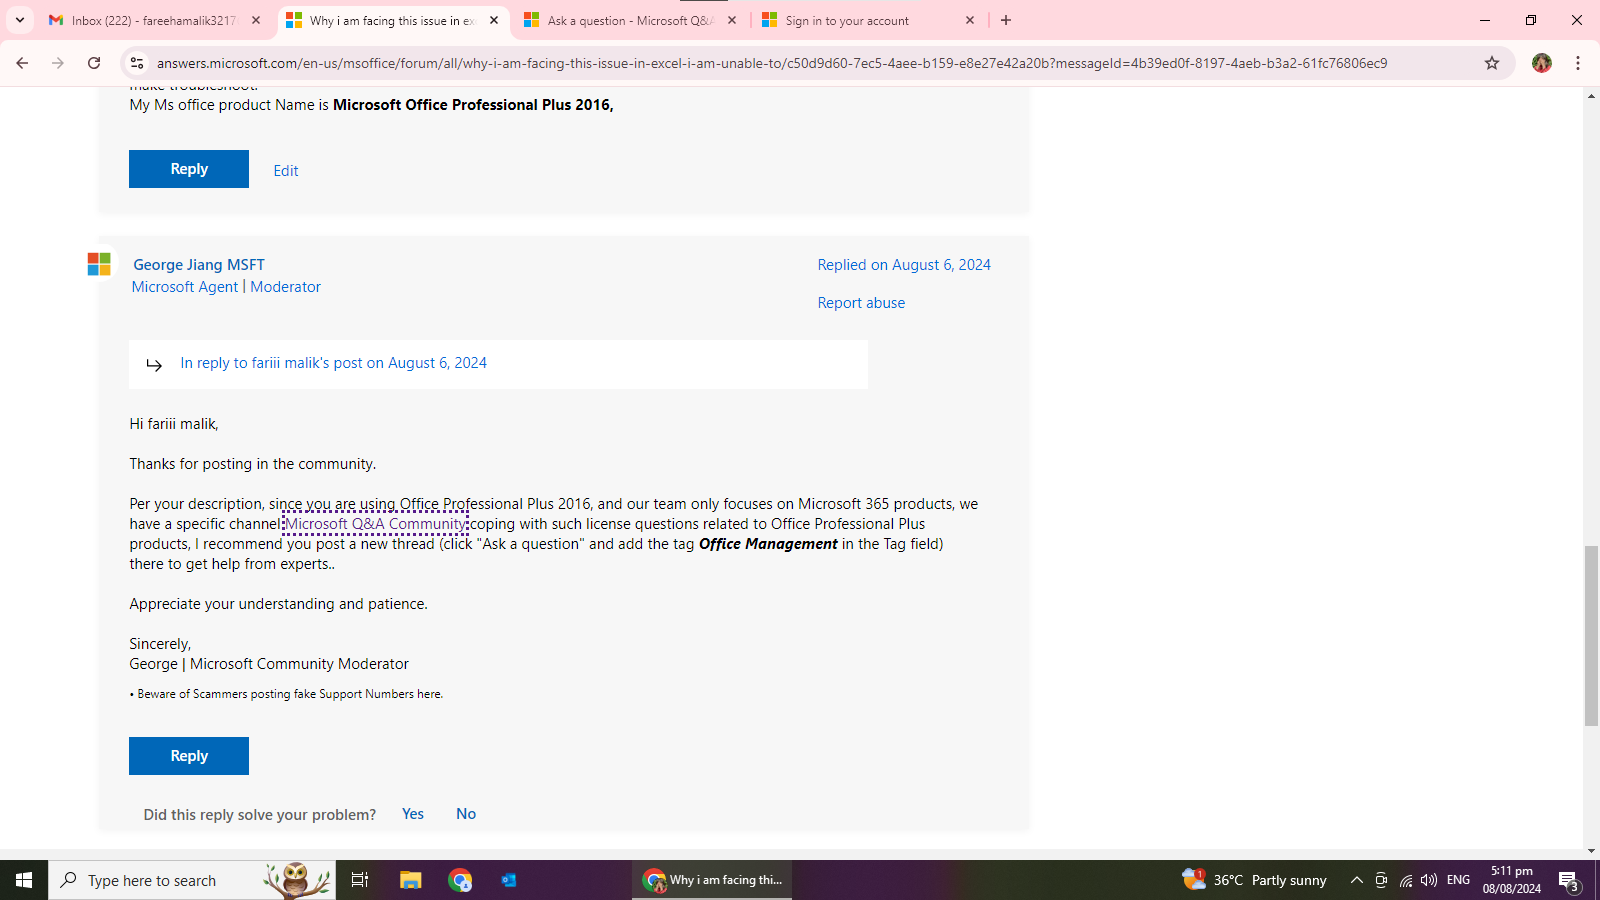Go back to previous page
The image size is (1600, 900).
[22, 63]
